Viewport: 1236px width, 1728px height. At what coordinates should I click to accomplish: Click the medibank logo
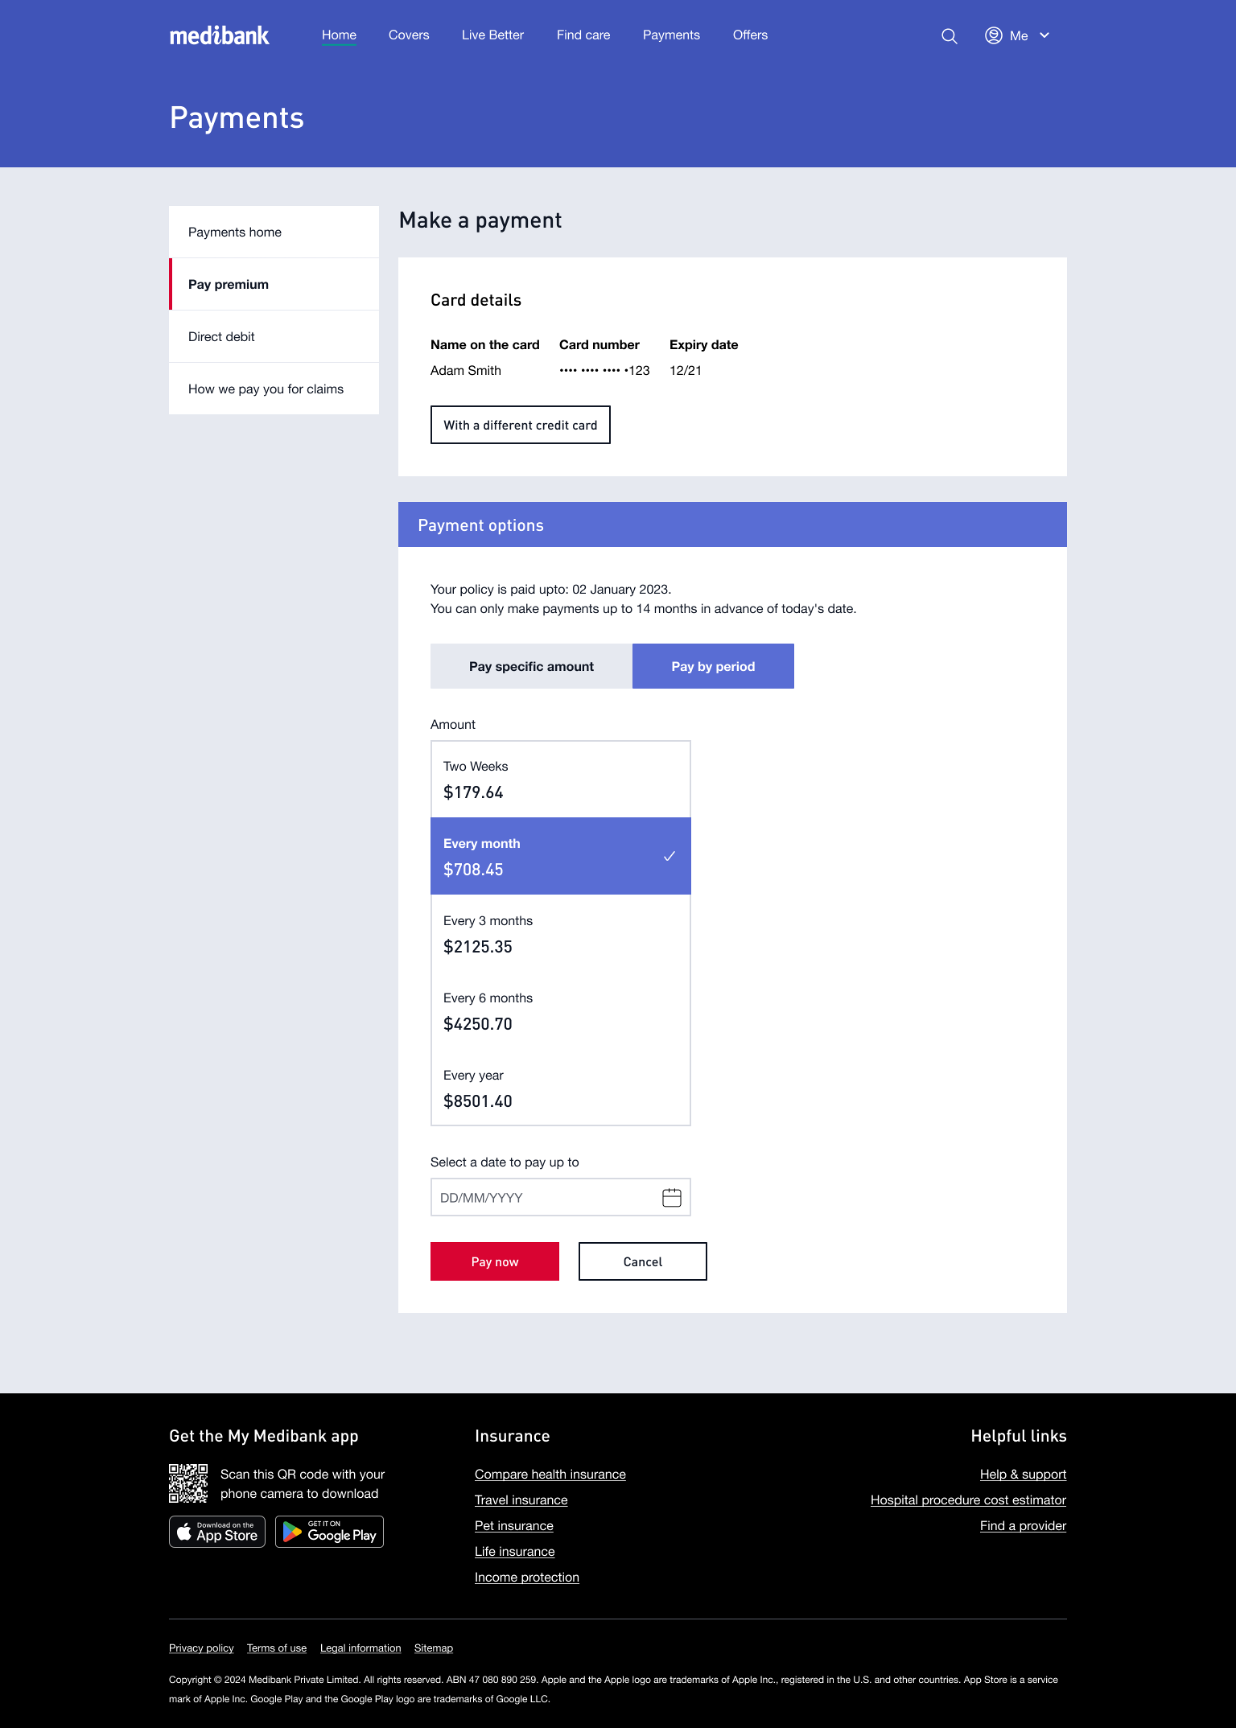coord(219,35)
